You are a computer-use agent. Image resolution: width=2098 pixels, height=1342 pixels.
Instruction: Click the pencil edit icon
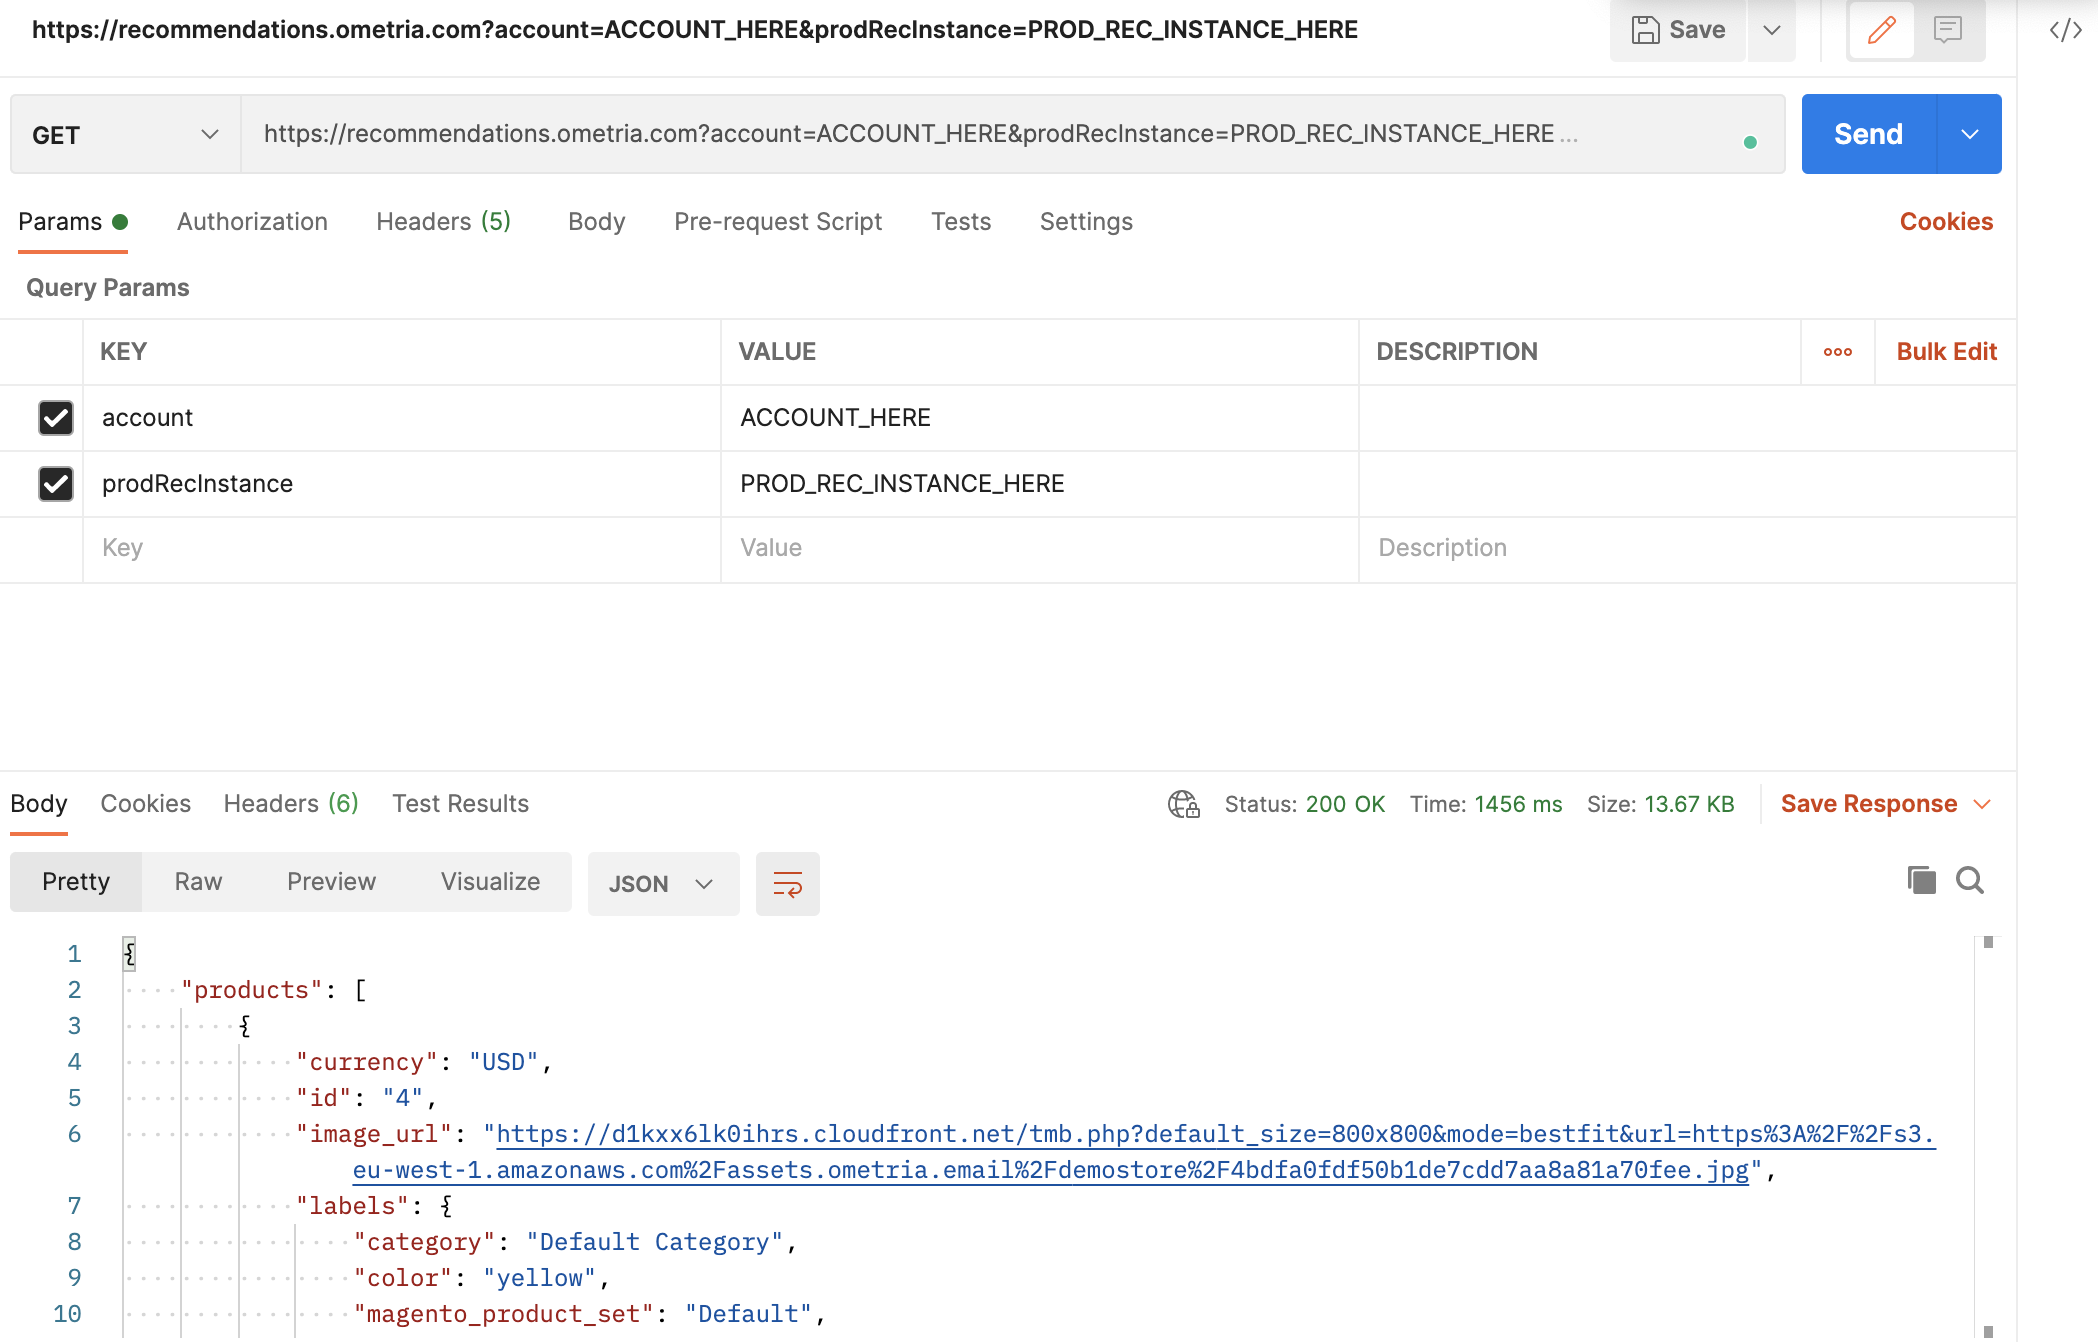(x=1881, y=30)
